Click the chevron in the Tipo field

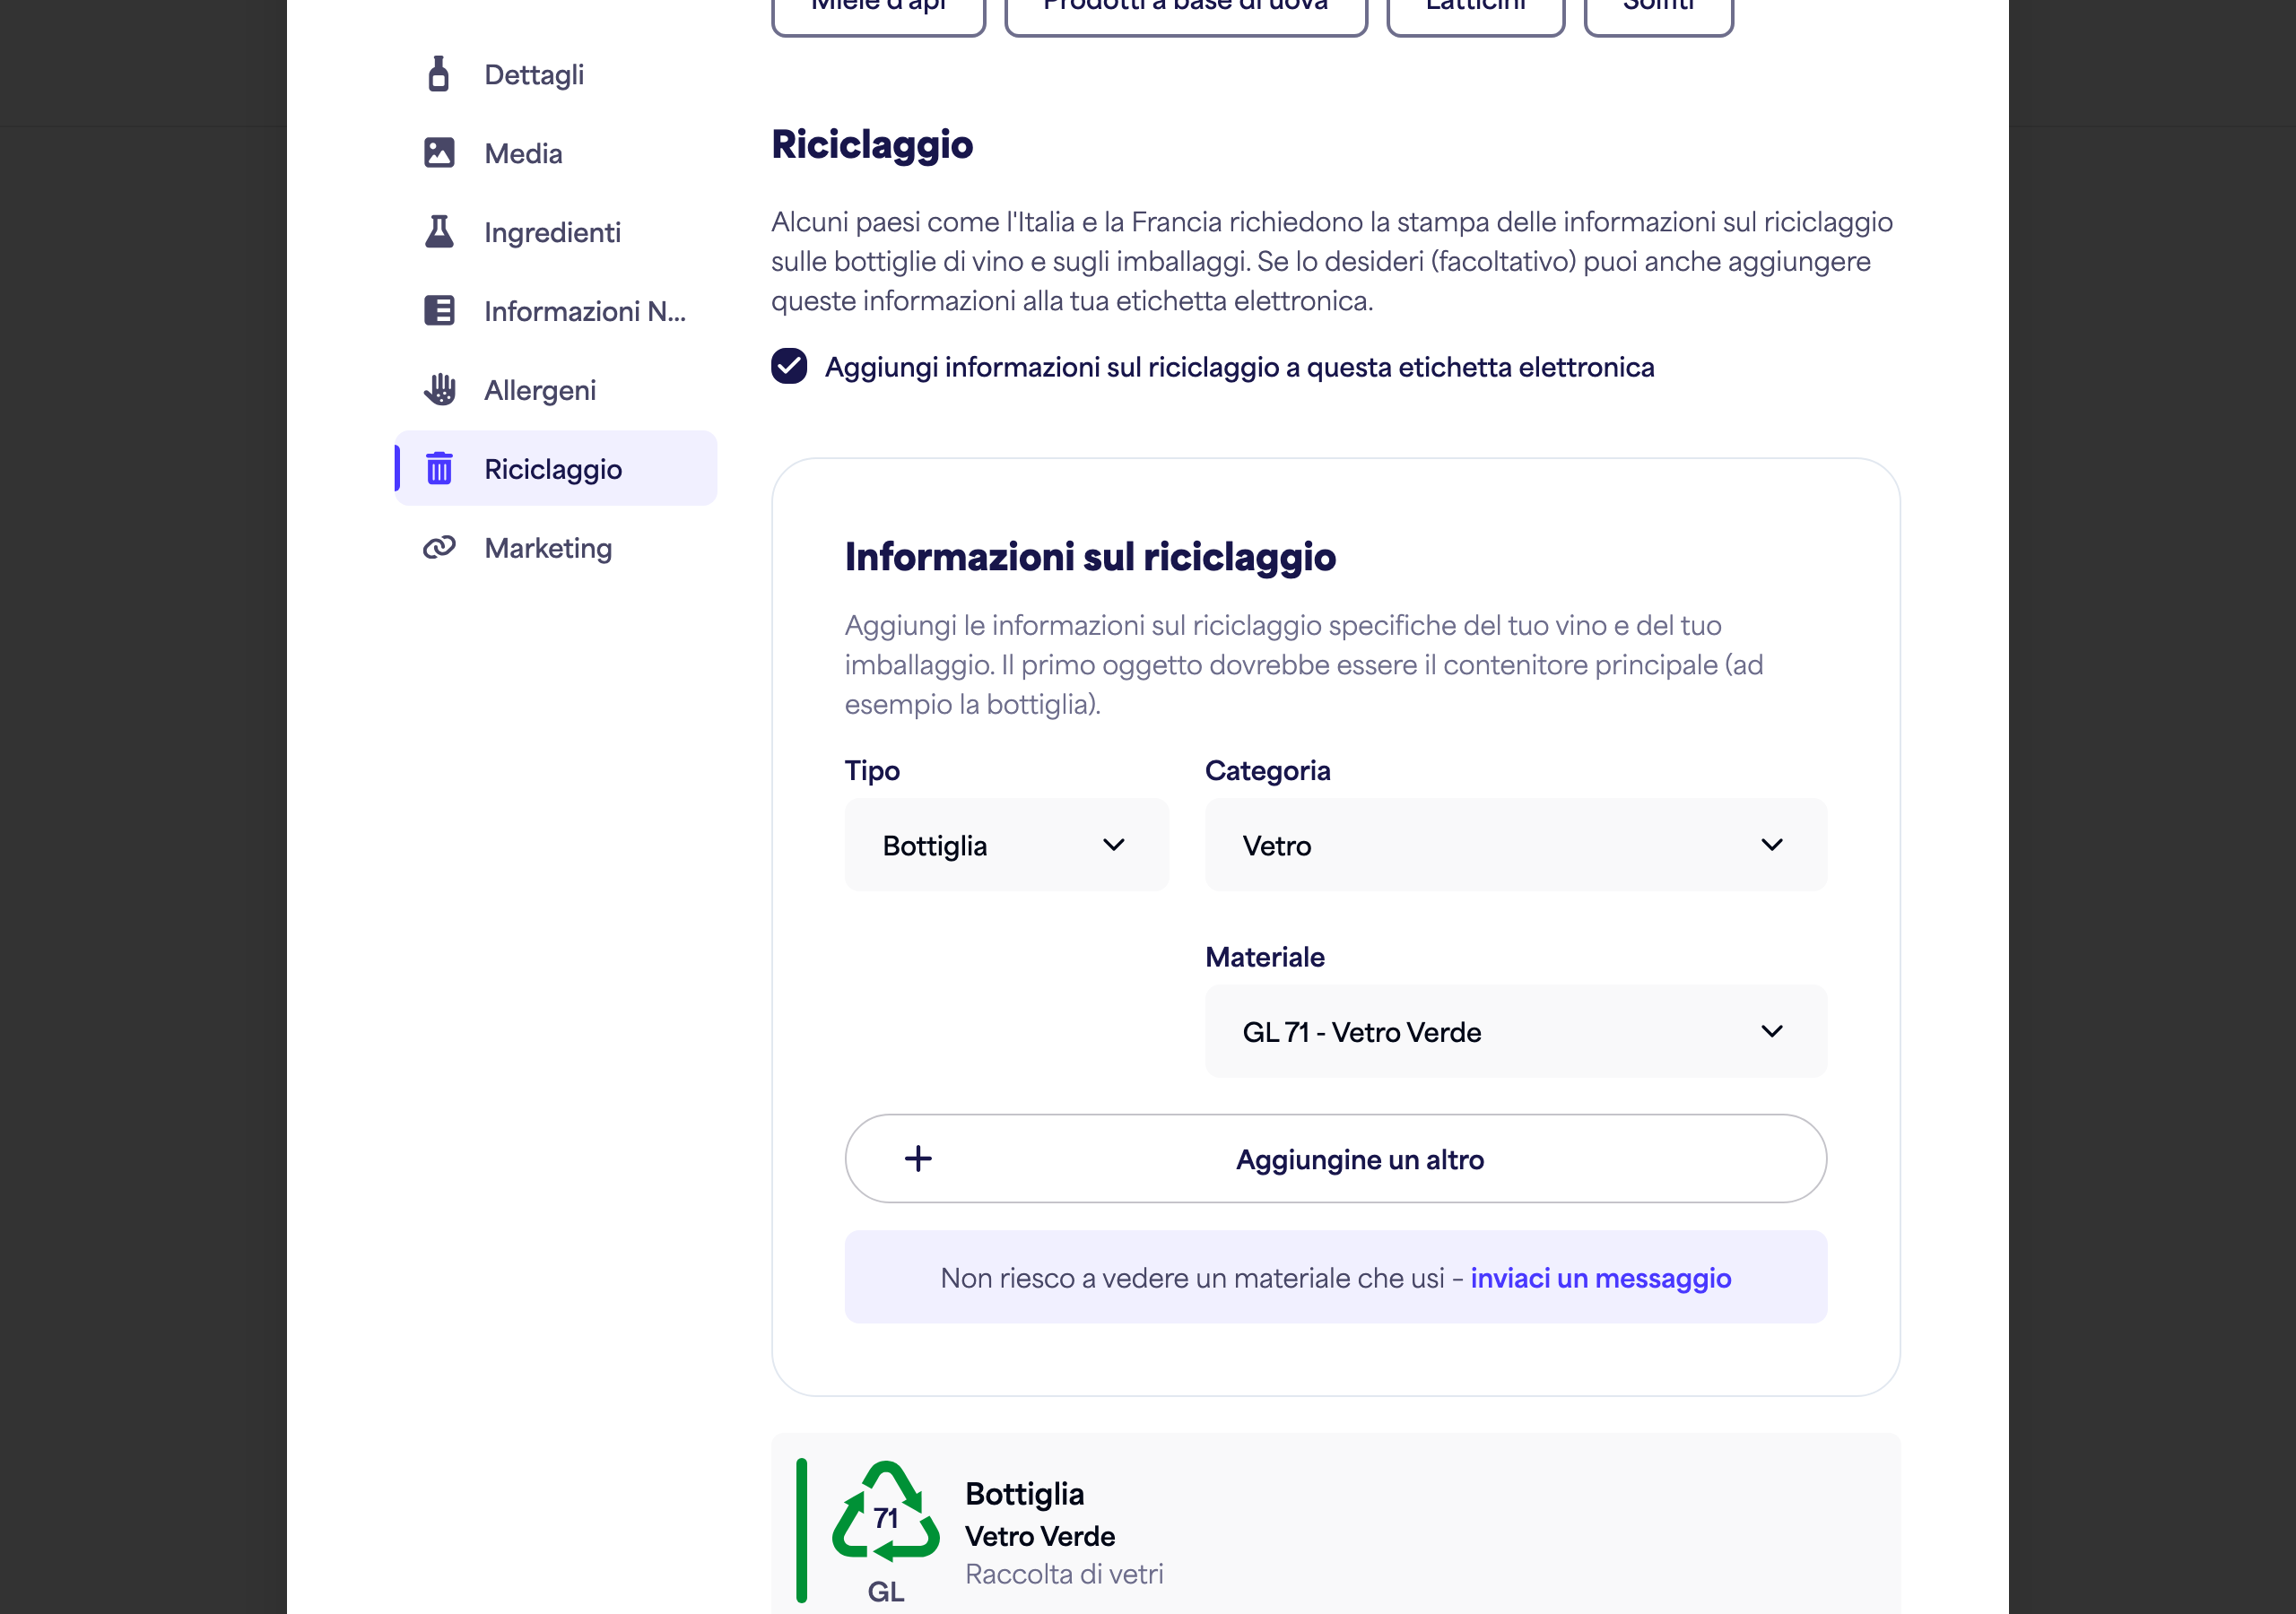tap(1114, 845)
